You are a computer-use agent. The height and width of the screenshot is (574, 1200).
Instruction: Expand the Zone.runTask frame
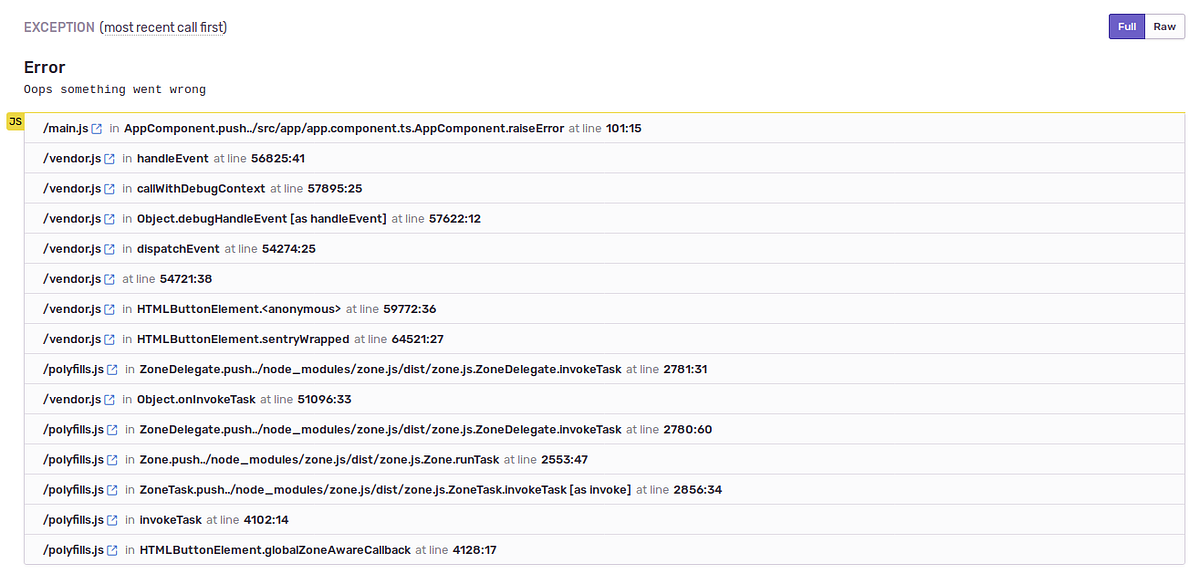pos(604,460)
